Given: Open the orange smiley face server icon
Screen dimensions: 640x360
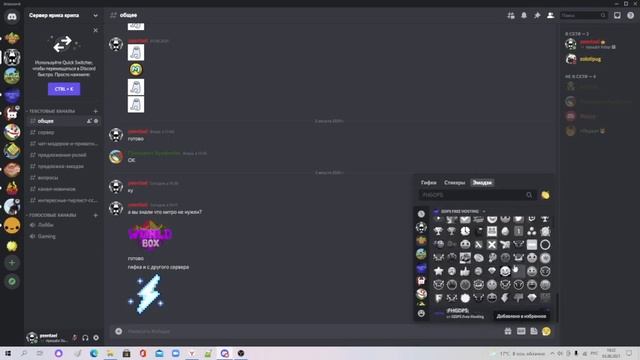Looking at the screenshot, I should point(12,225).
